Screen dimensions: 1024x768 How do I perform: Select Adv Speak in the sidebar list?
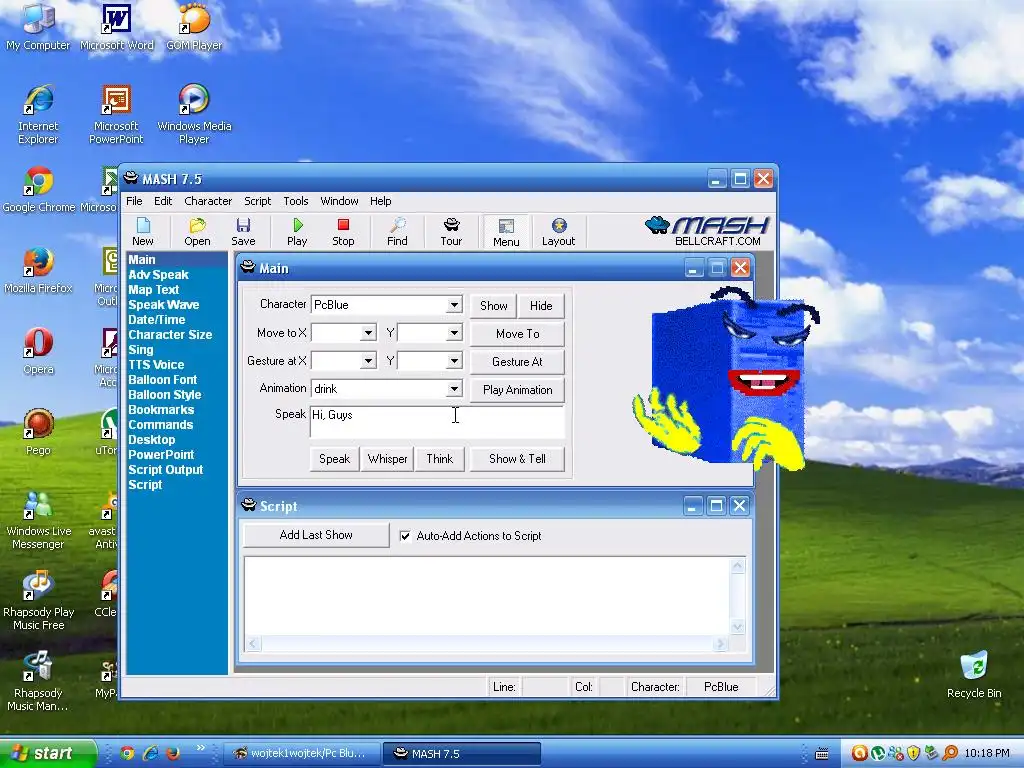158,275
